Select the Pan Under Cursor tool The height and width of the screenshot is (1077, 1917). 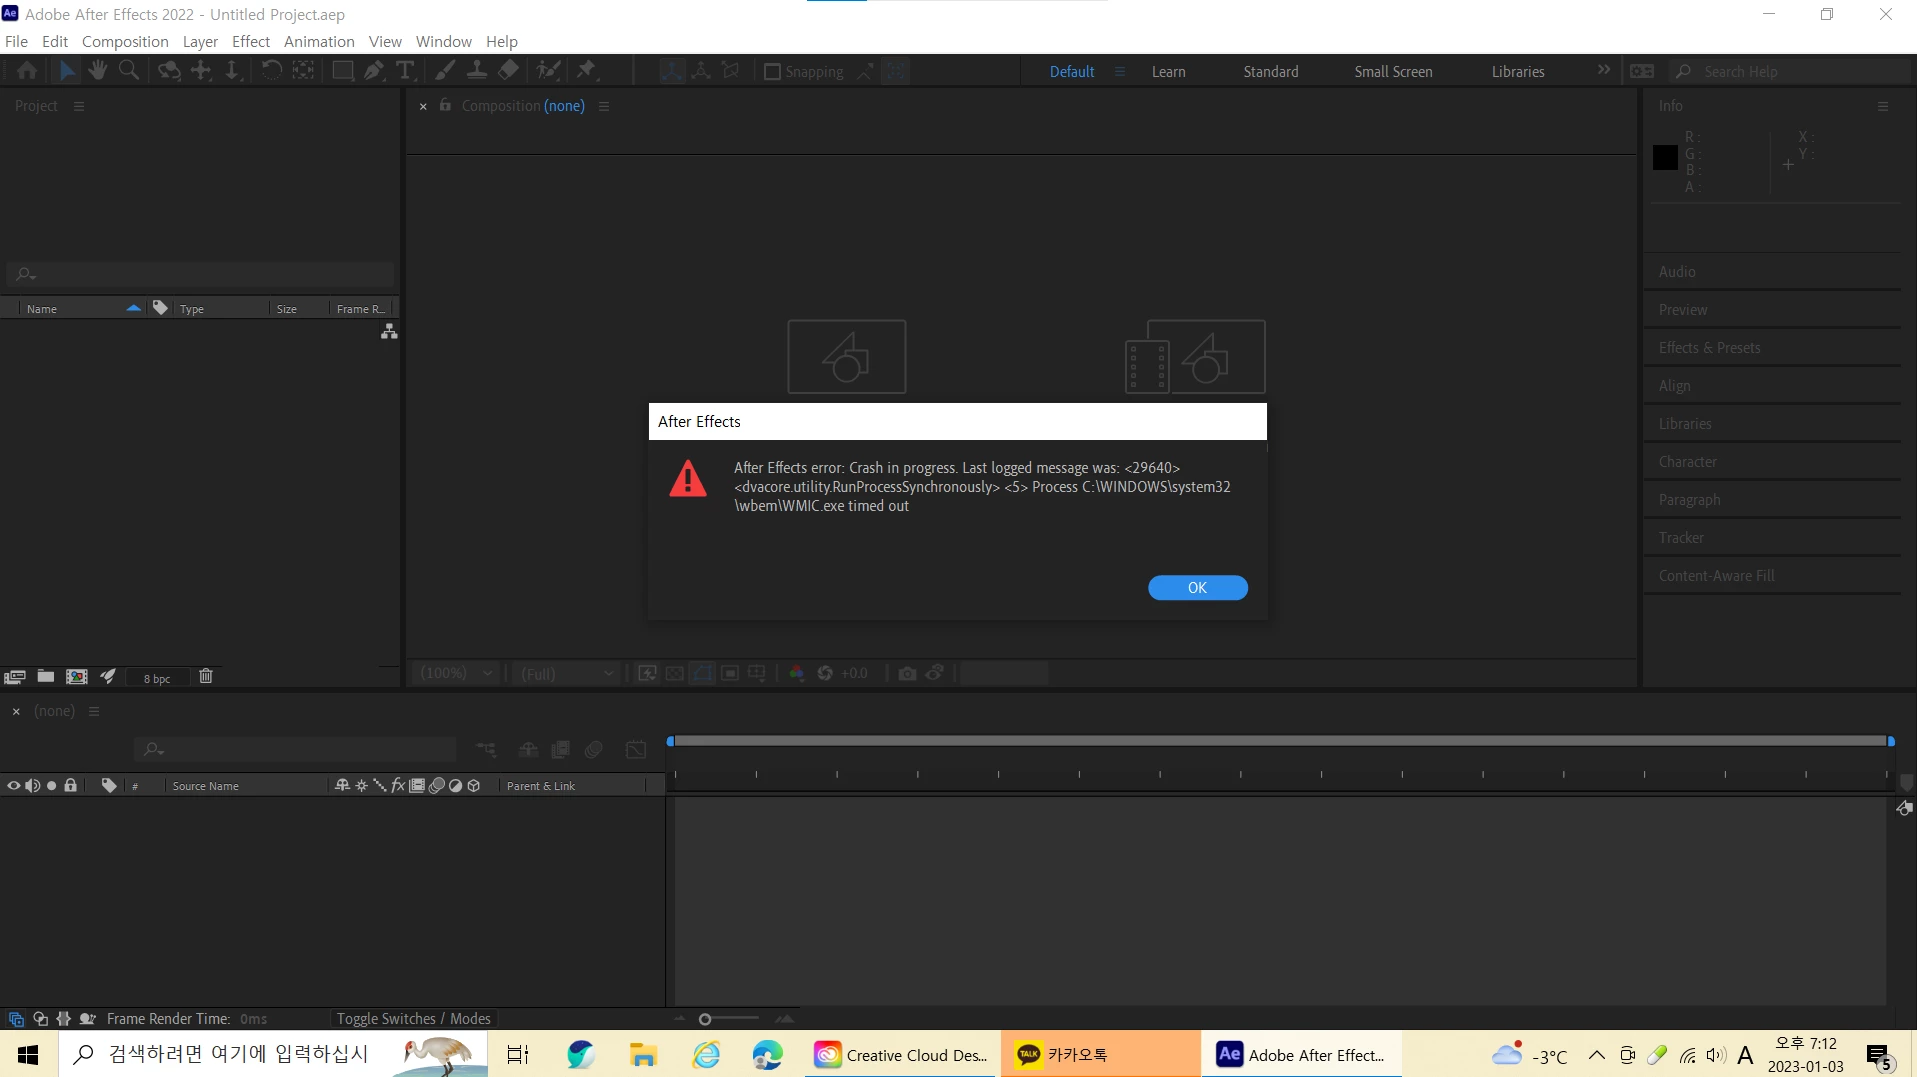[x=201, y=71]
